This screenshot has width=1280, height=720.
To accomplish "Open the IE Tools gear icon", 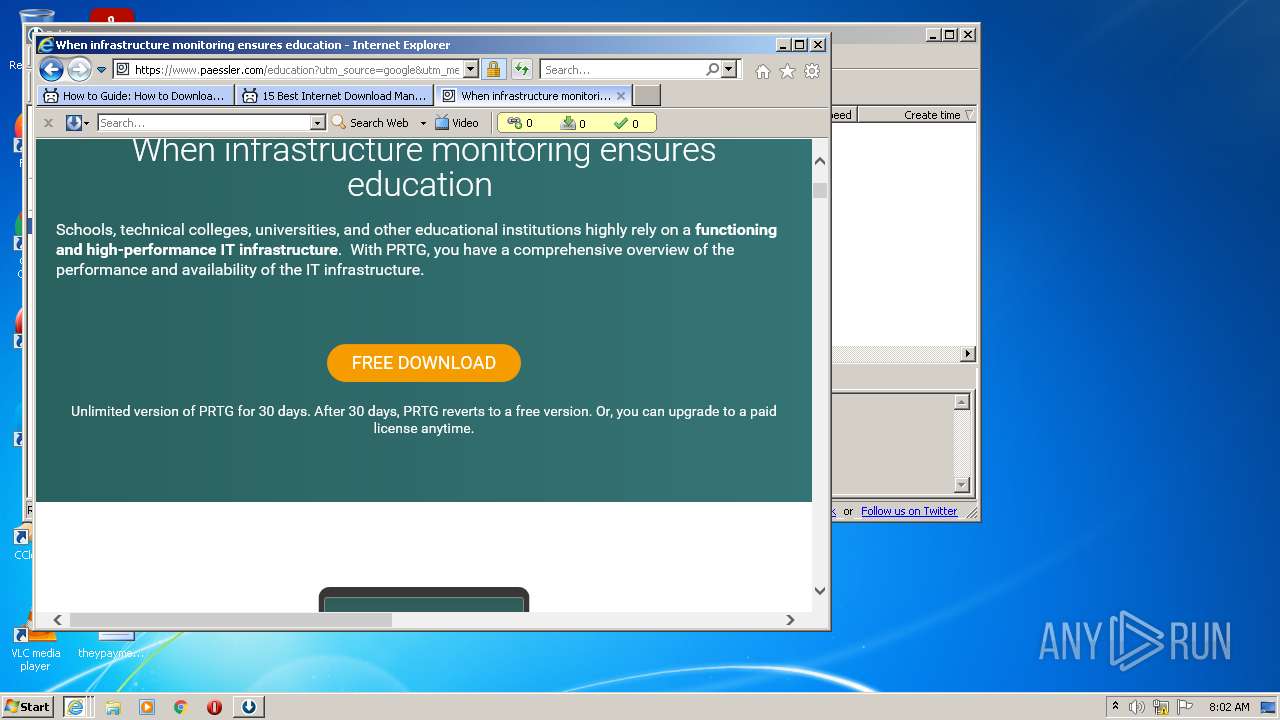I will [x=812, y=71].
